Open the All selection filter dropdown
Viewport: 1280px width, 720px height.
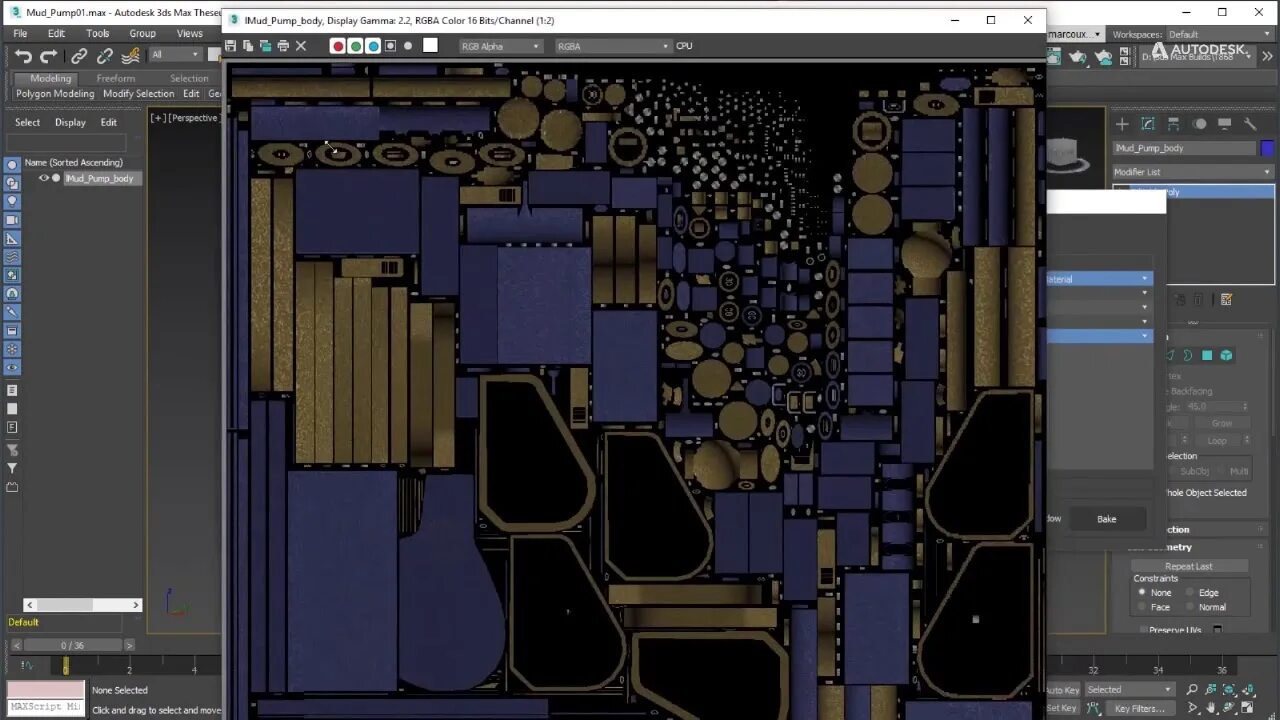[176, 55]
